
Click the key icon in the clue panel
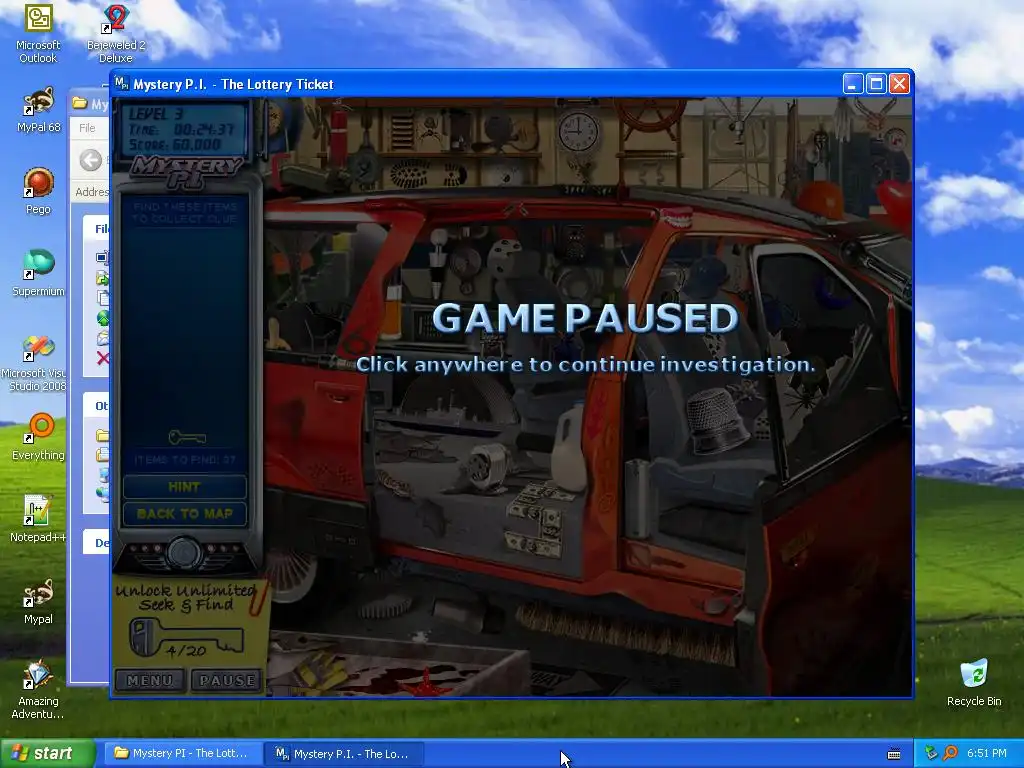[x=187, y=437]
